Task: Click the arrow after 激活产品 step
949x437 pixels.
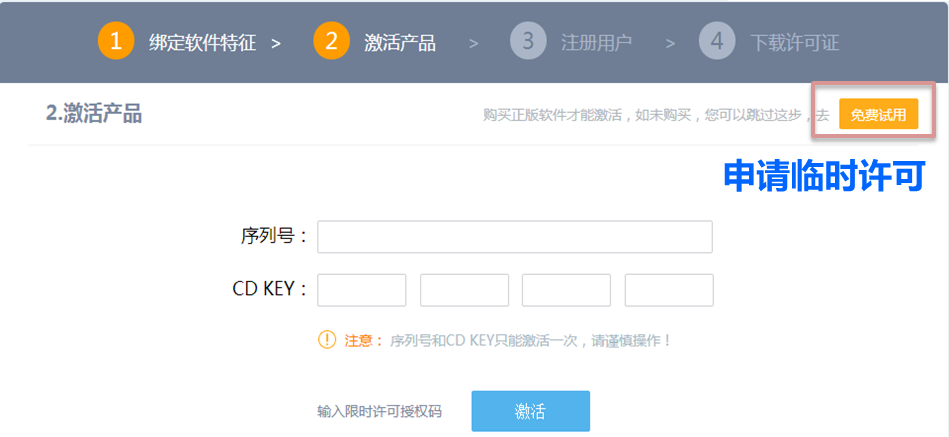Action: [474, 44]
